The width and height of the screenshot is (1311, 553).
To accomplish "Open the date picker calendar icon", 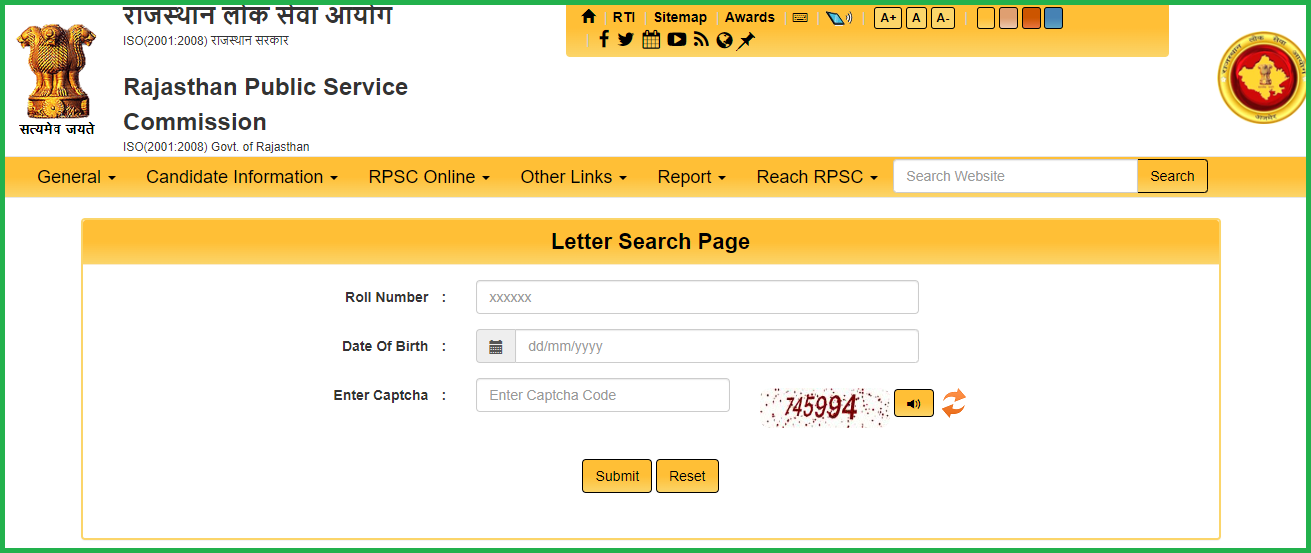I will [x=496, y=346].
